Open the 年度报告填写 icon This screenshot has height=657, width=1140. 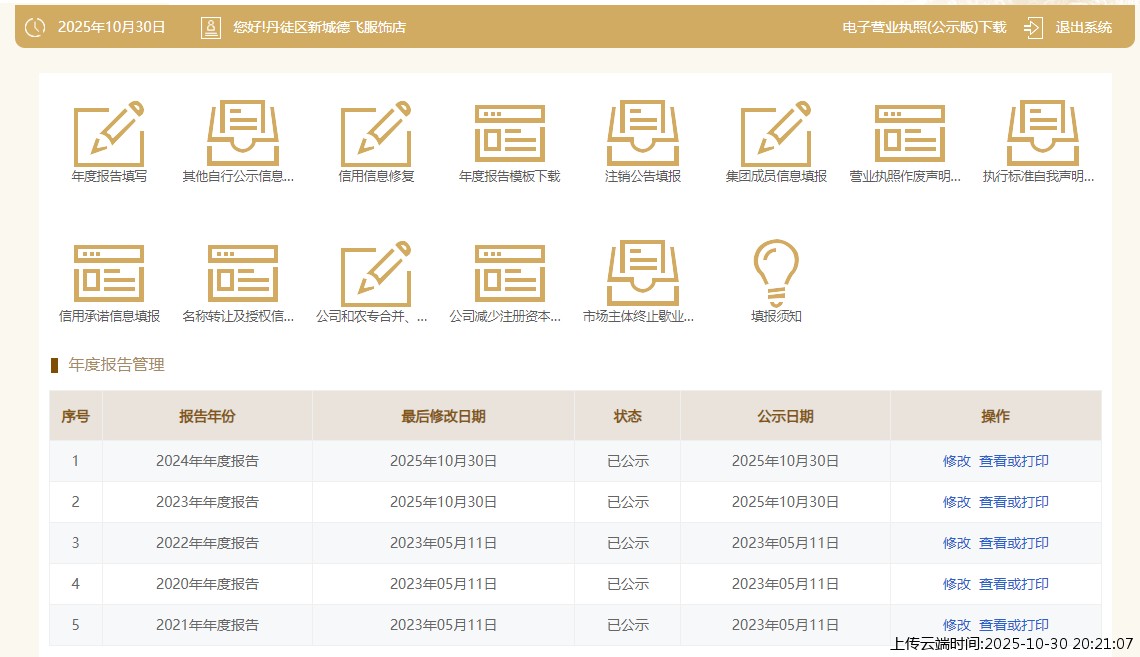[109, 135]
